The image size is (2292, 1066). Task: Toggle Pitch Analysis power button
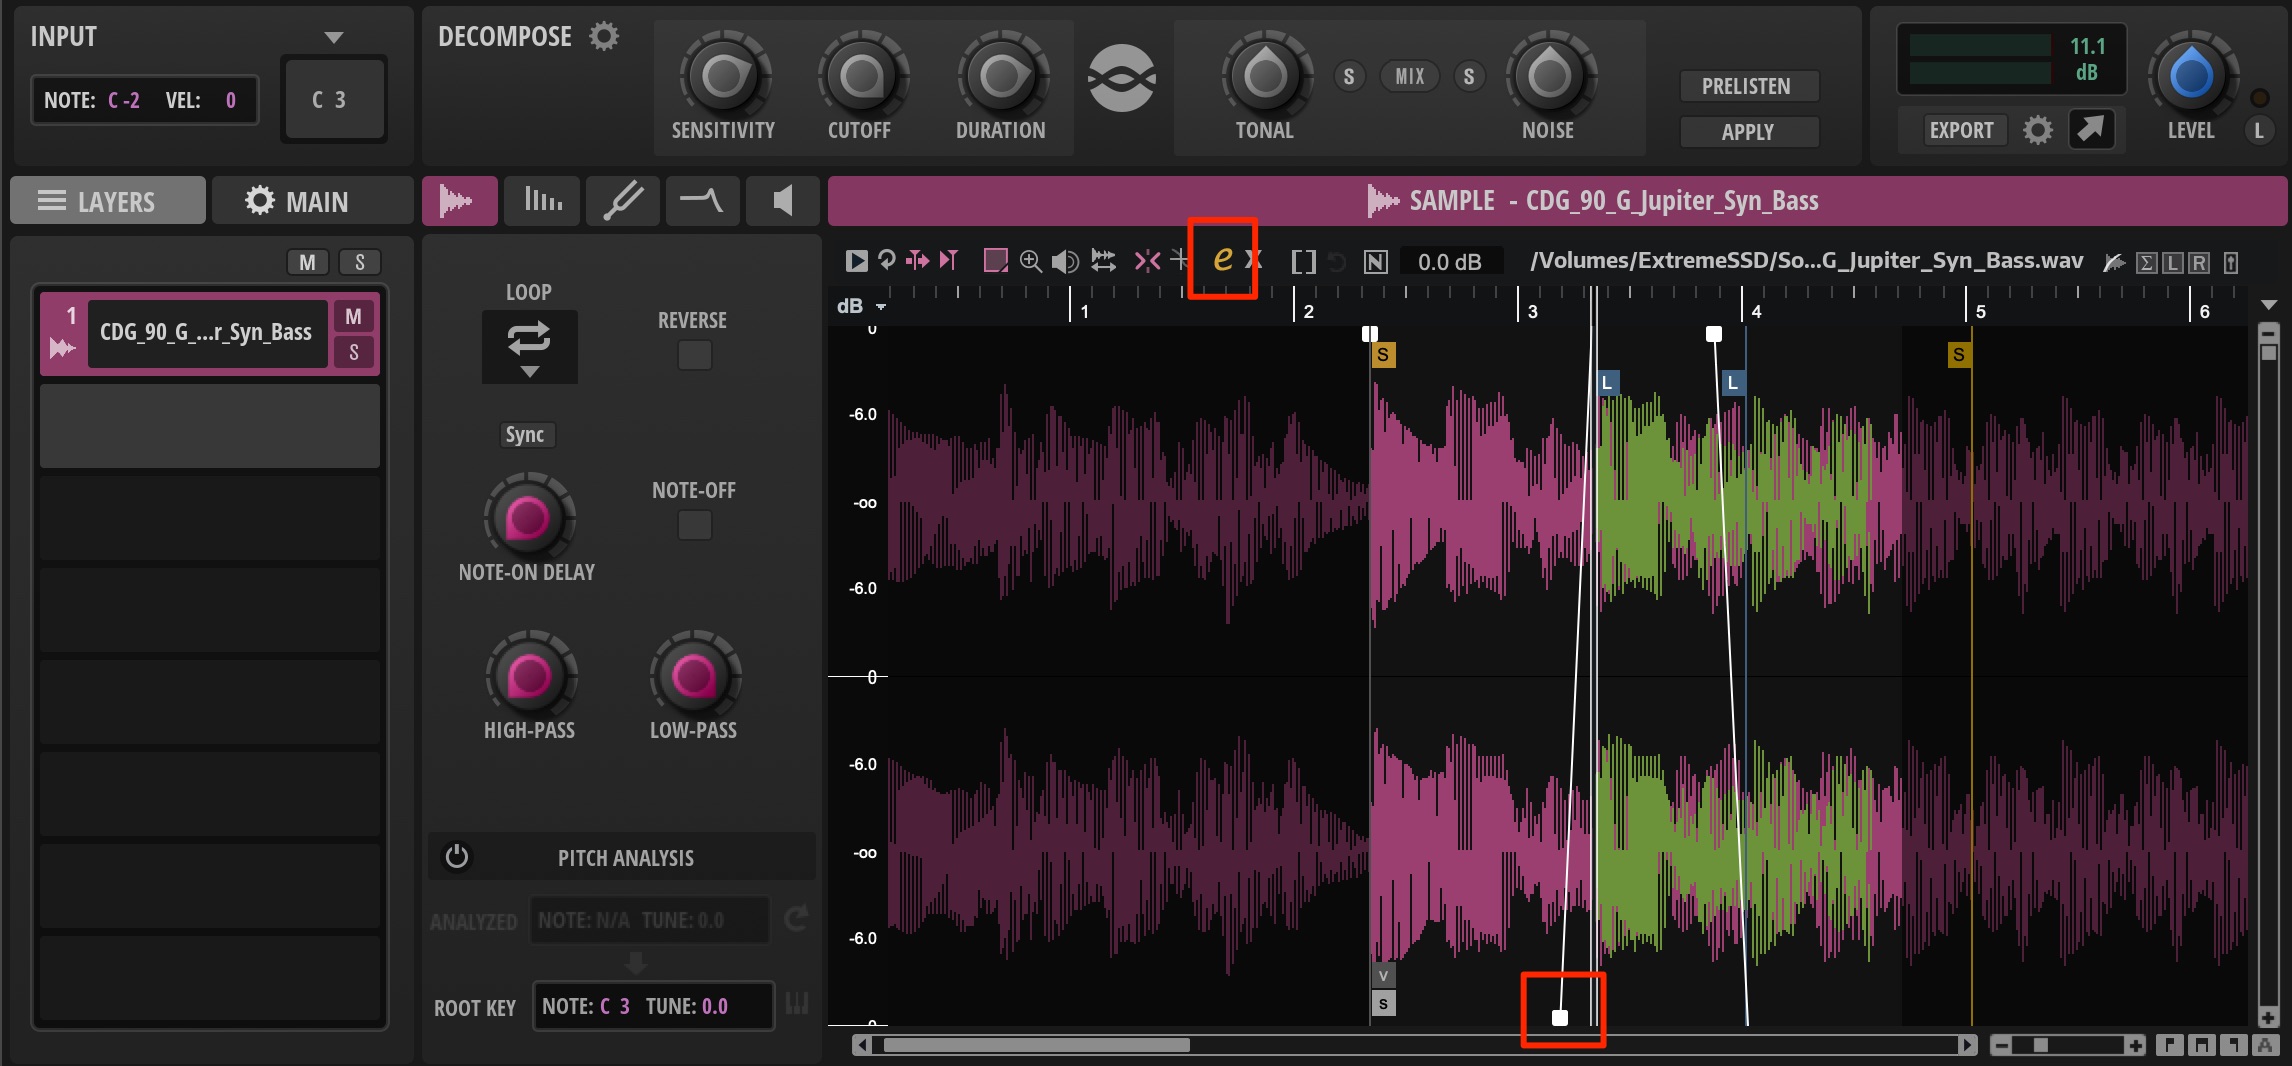457,857
